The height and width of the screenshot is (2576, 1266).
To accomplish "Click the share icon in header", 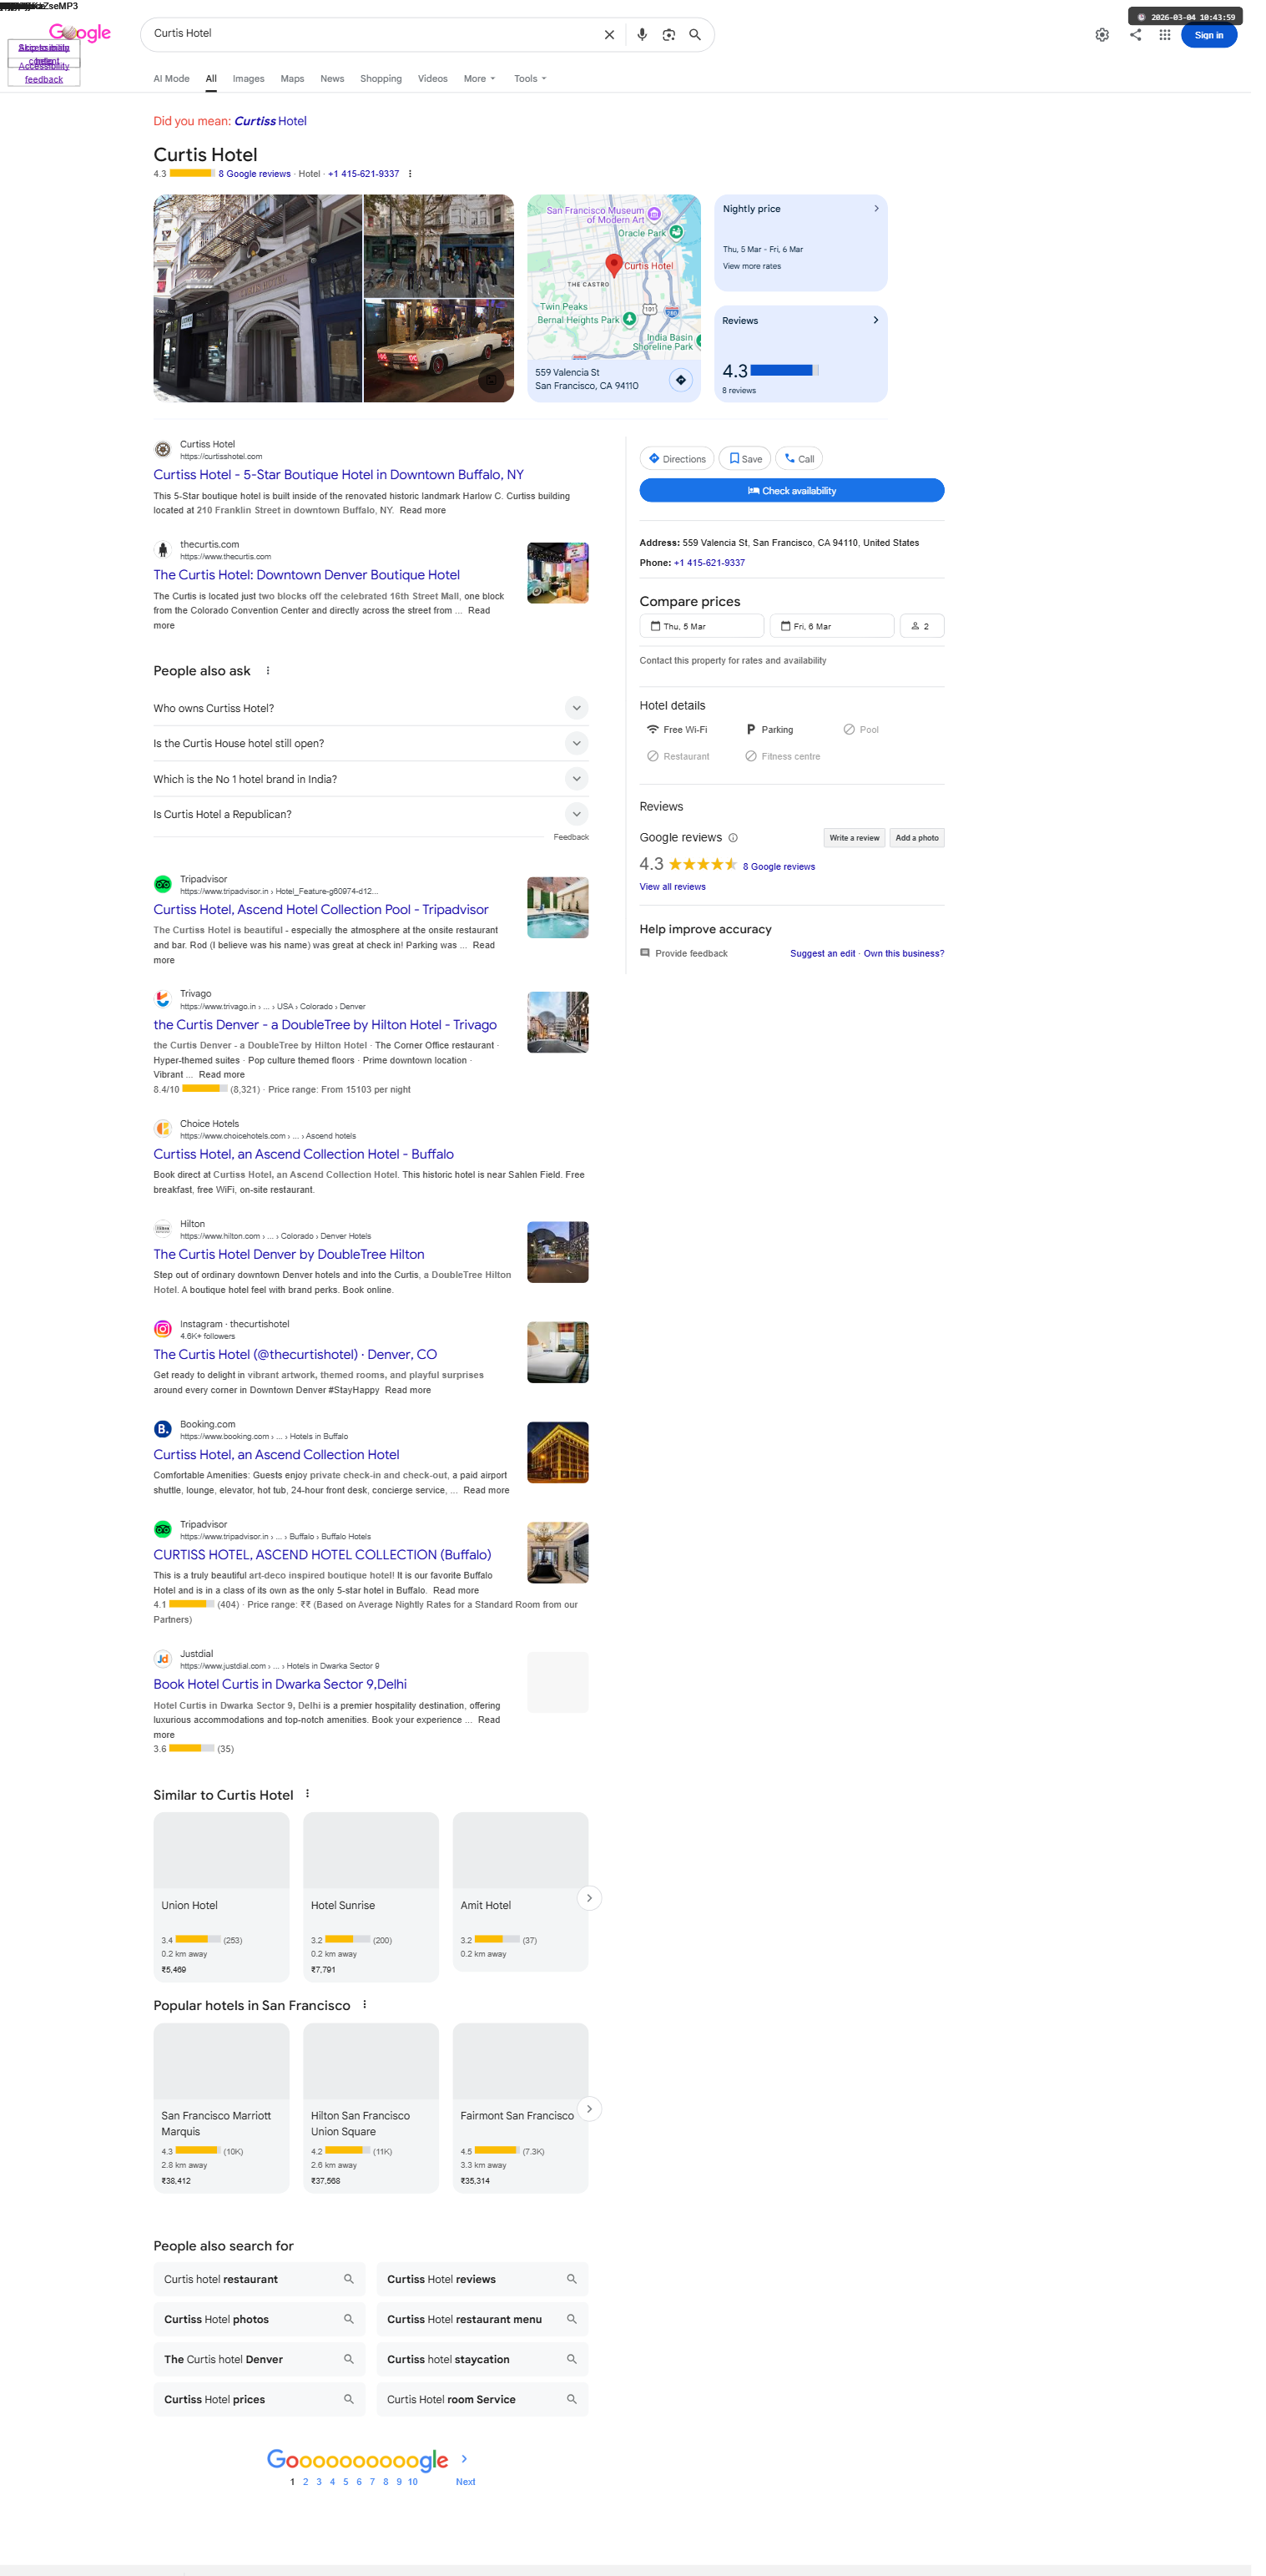I will (x=1135, y=35).
